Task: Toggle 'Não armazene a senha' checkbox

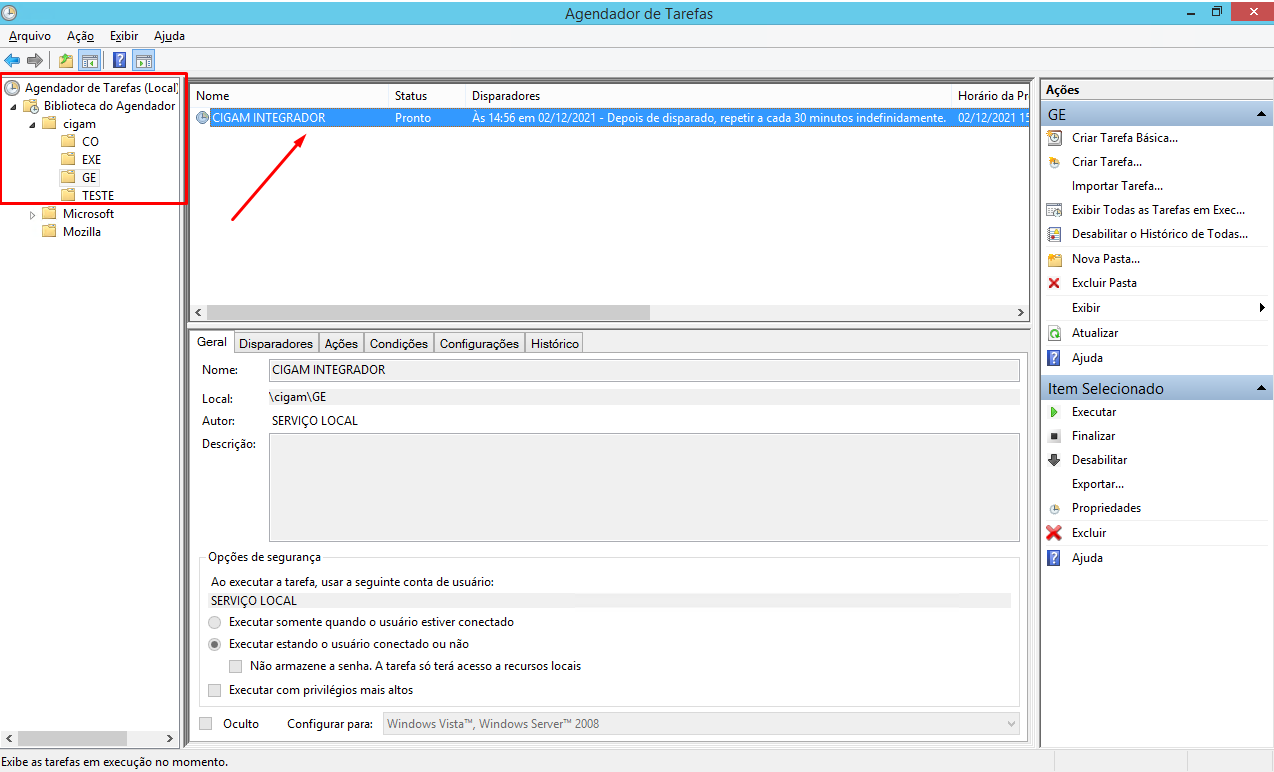Action: (235, 666)
